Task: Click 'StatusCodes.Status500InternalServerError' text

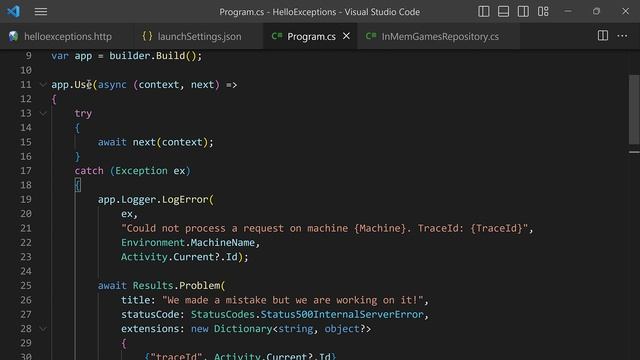Action: click(307, 314)
